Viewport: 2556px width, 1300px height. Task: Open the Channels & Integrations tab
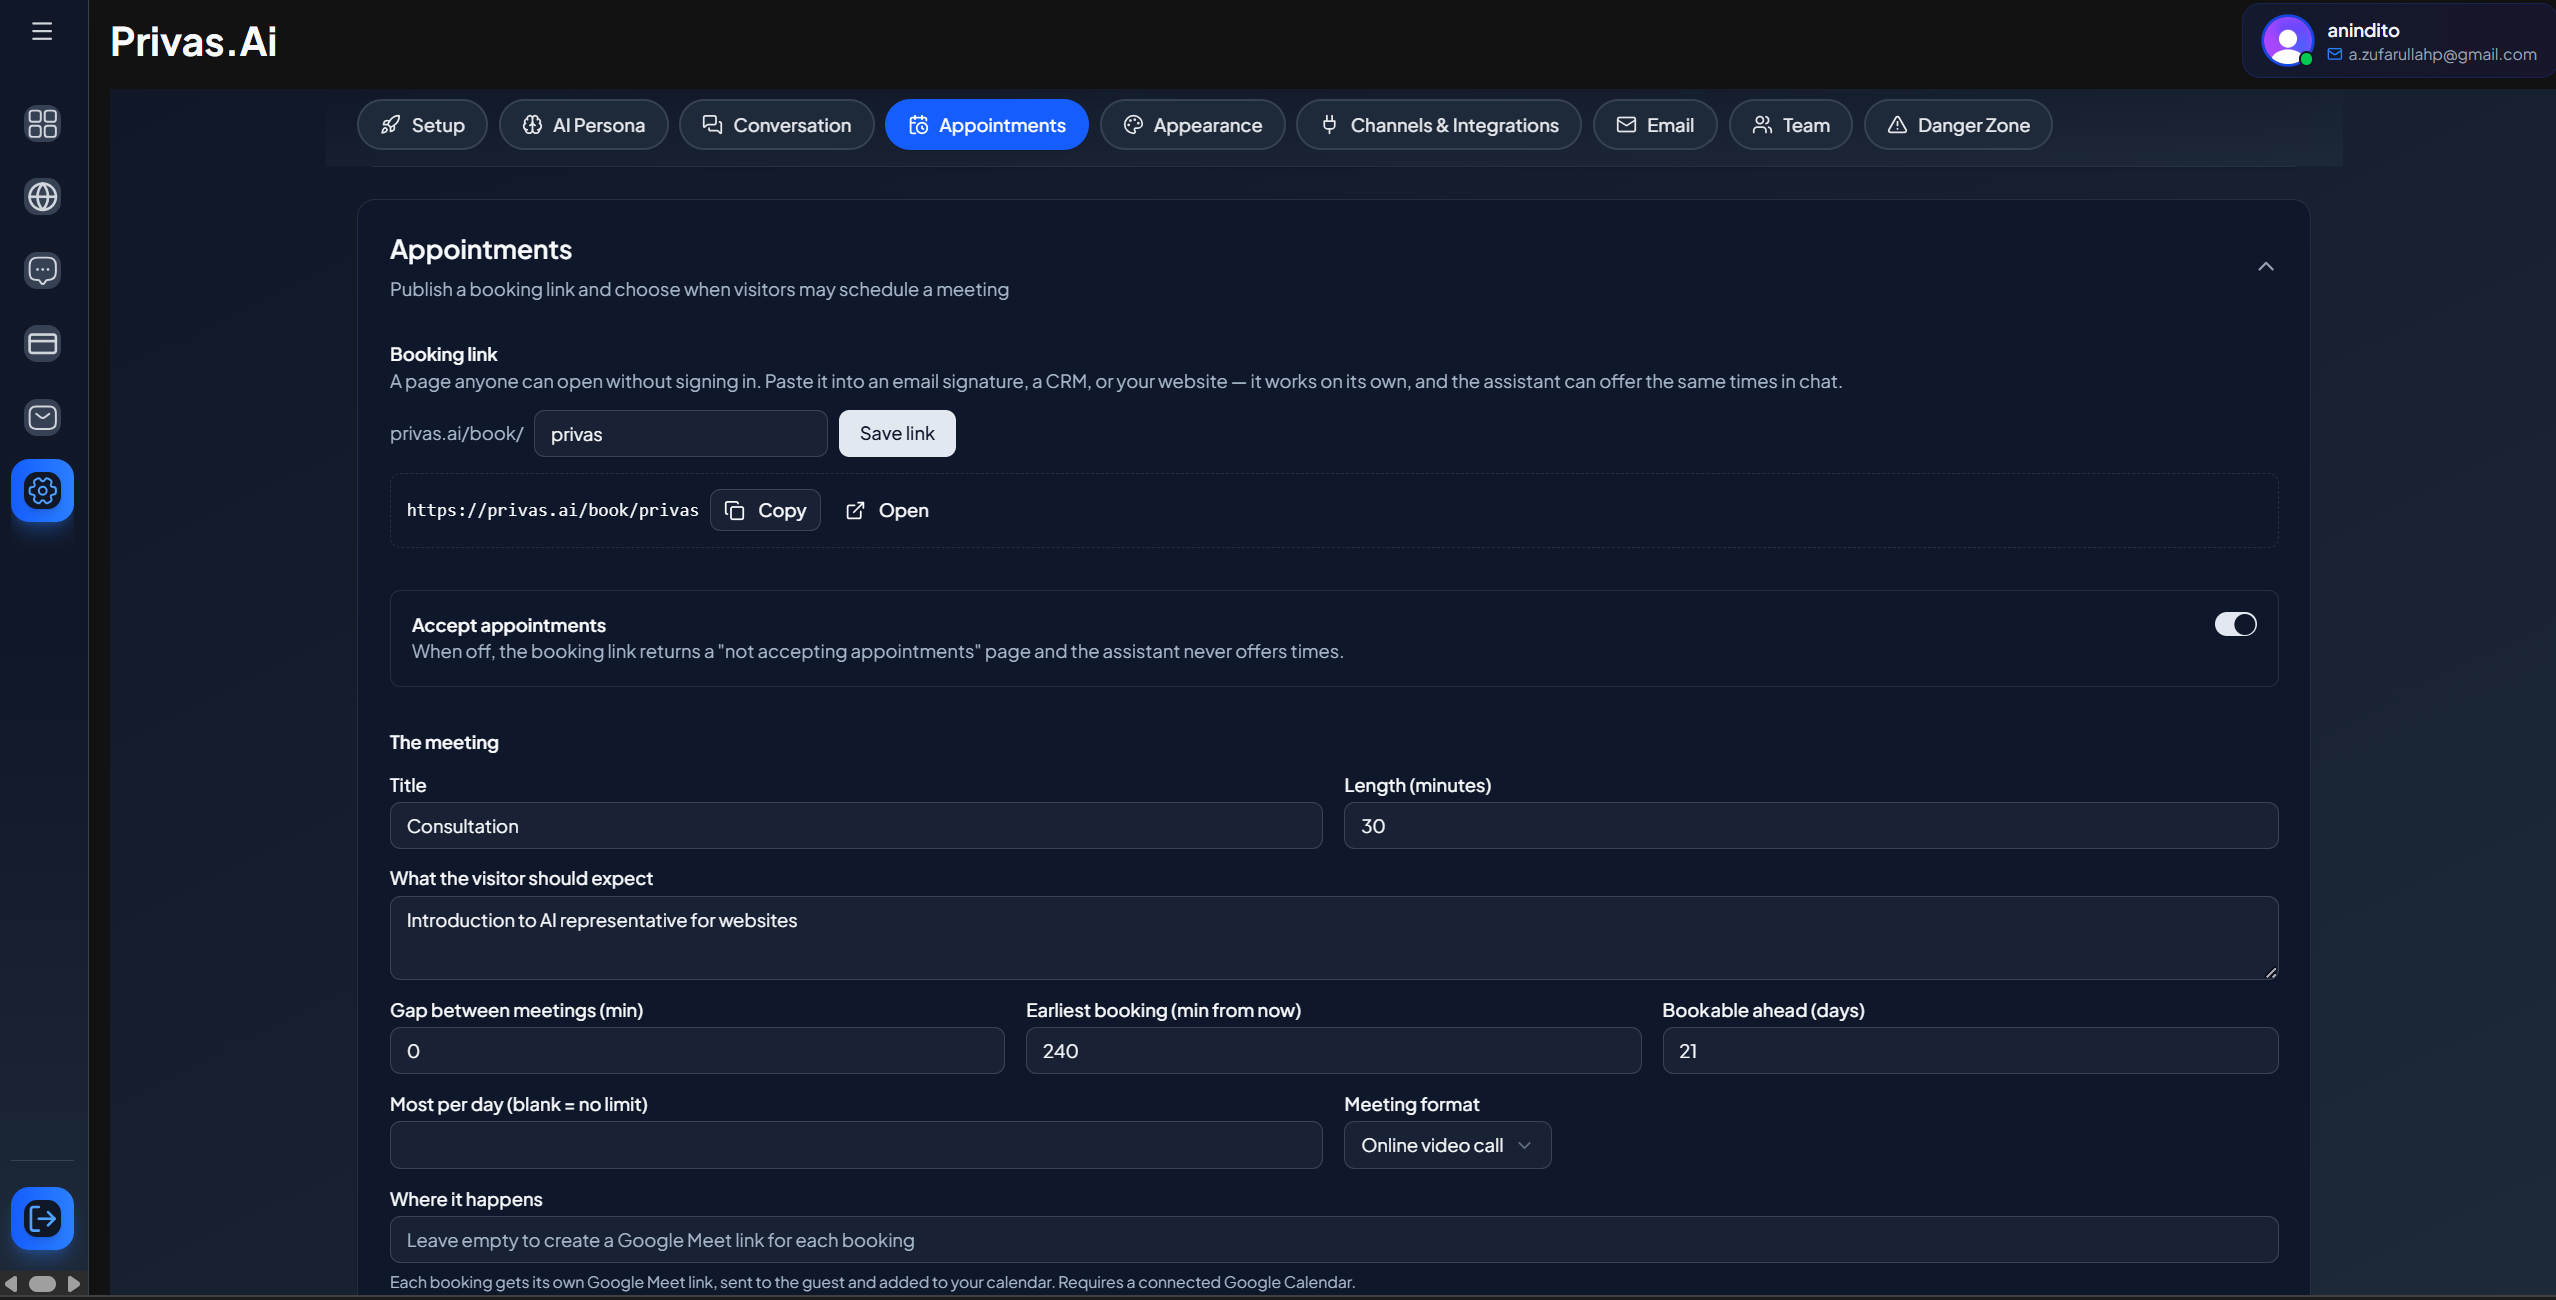coord(1439,125)
